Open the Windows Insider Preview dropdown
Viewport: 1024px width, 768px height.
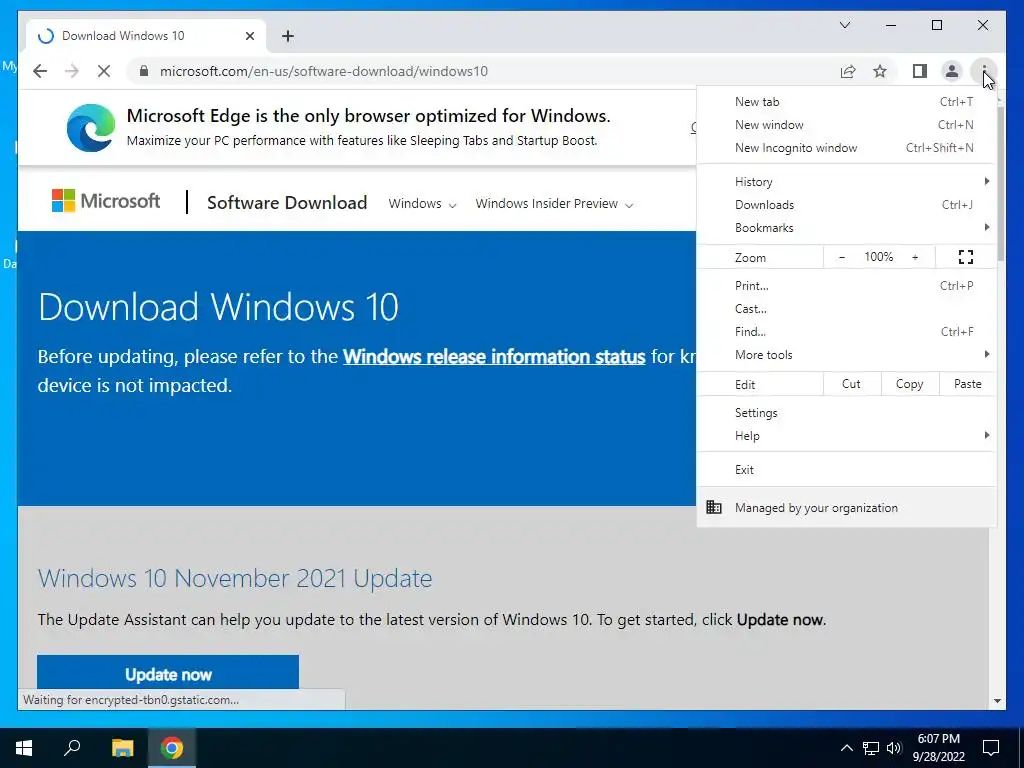point(554,204)
